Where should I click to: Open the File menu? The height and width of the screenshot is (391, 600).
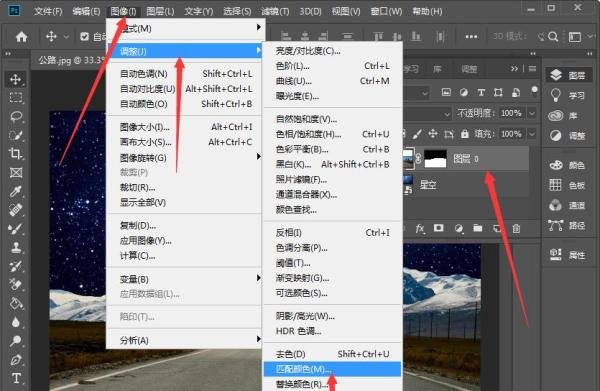pyautogui.click(x=48, y=11)
